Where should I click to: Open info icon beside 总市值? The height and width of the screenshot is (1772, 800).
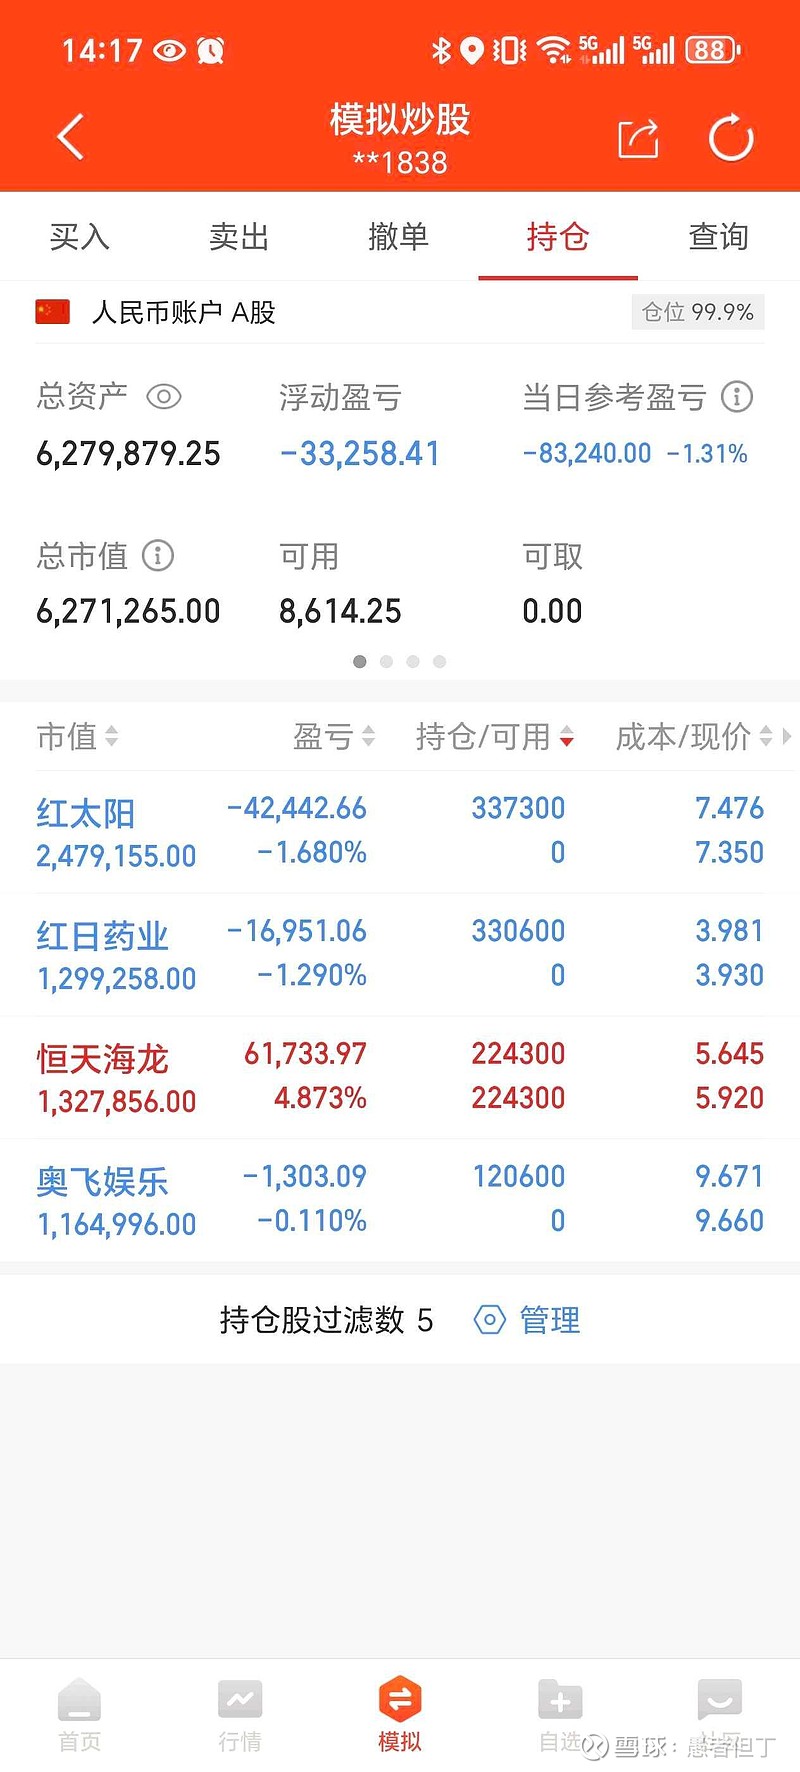coord(158,555)
